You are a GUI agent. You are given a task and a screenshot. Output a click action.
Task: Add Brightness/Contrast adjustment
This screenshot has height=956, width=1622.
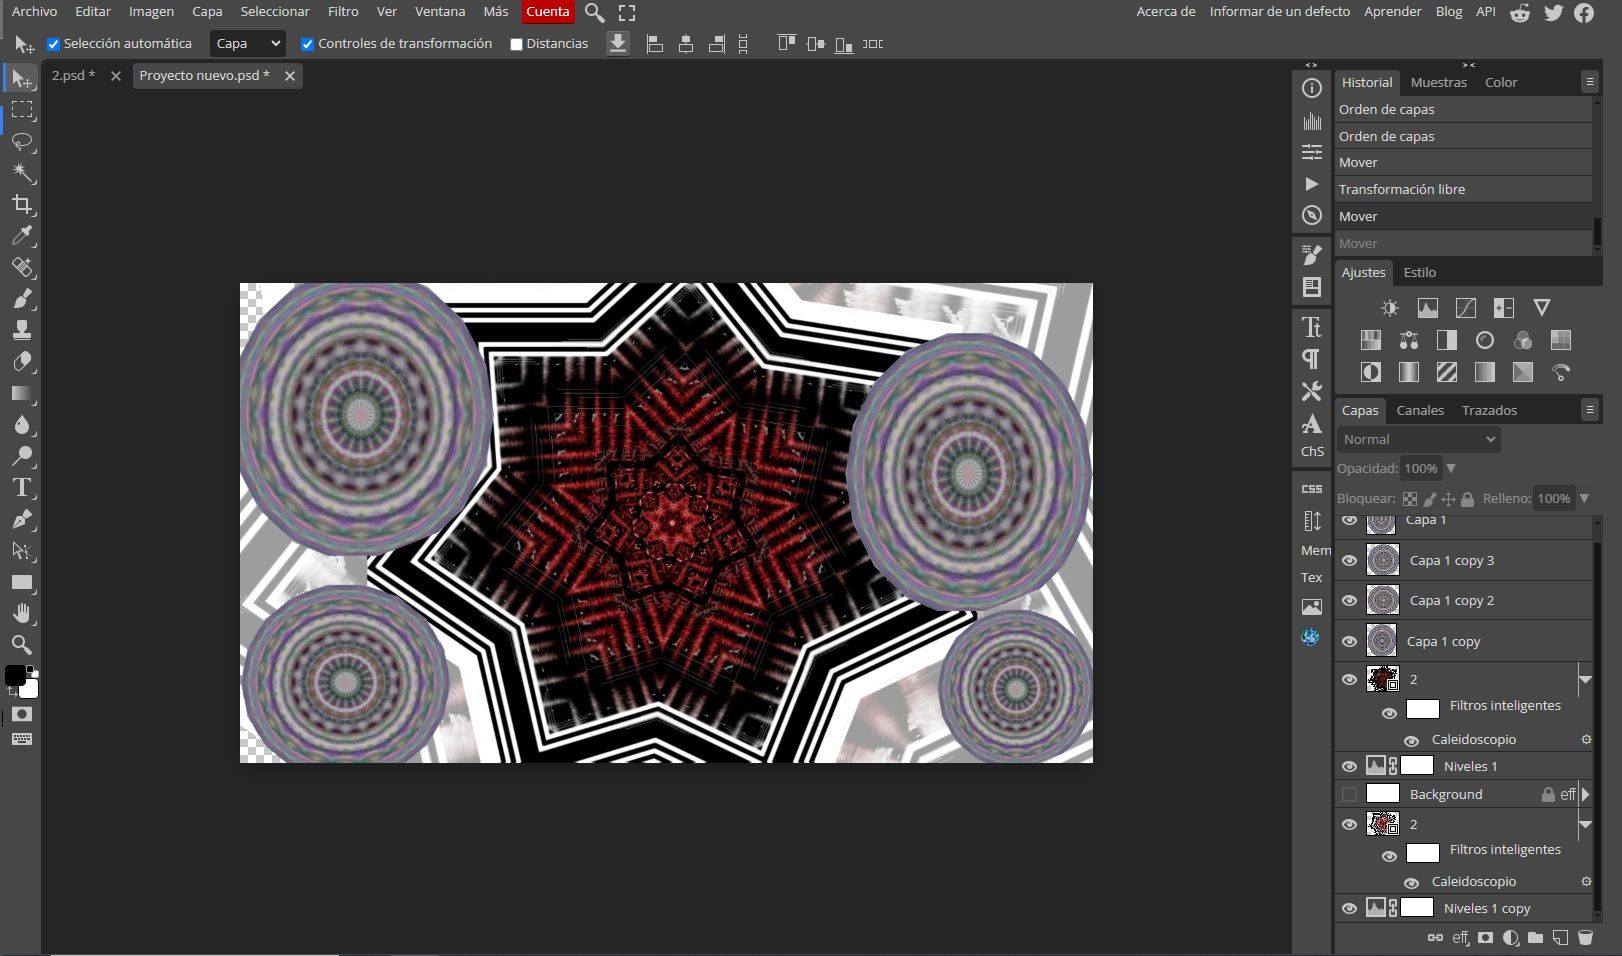point(1390,308)
